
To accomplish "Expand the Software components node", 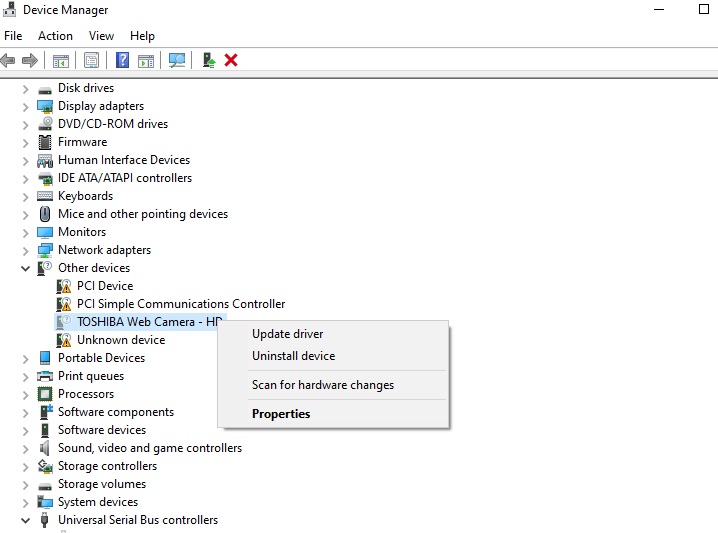I will coord(26,413).
